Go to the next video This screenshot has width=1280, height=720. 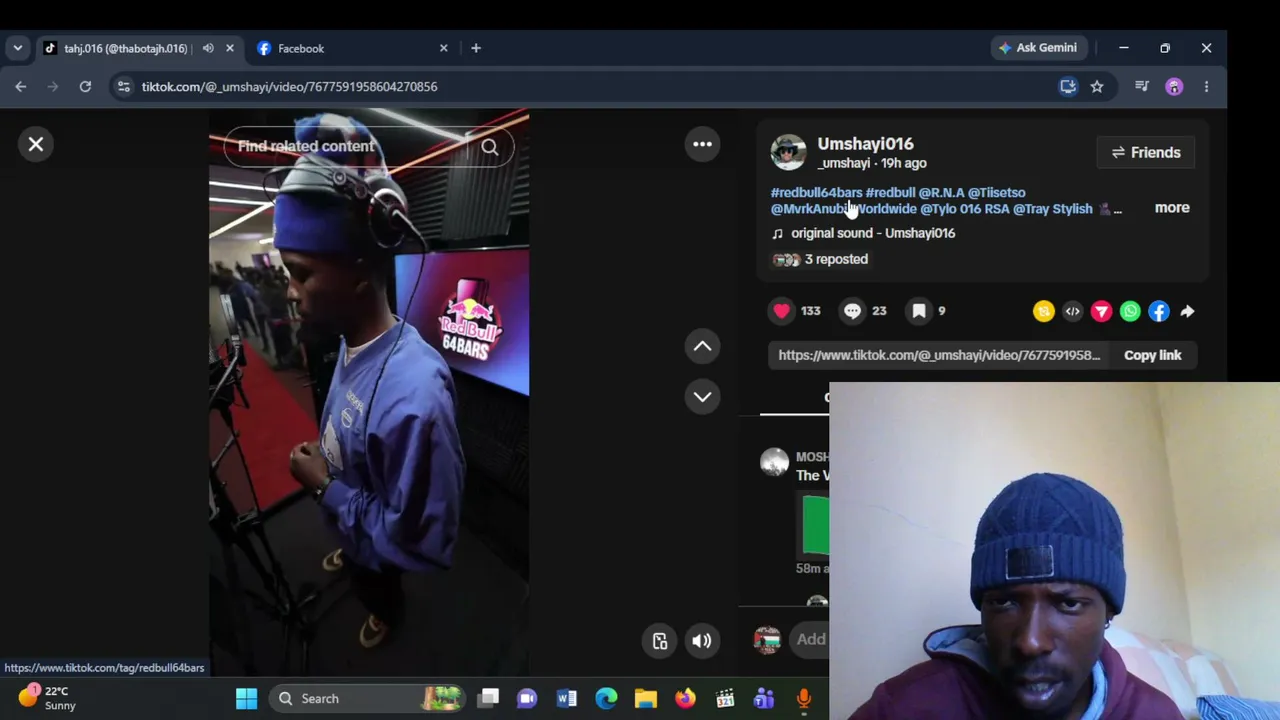coord(702,396)
